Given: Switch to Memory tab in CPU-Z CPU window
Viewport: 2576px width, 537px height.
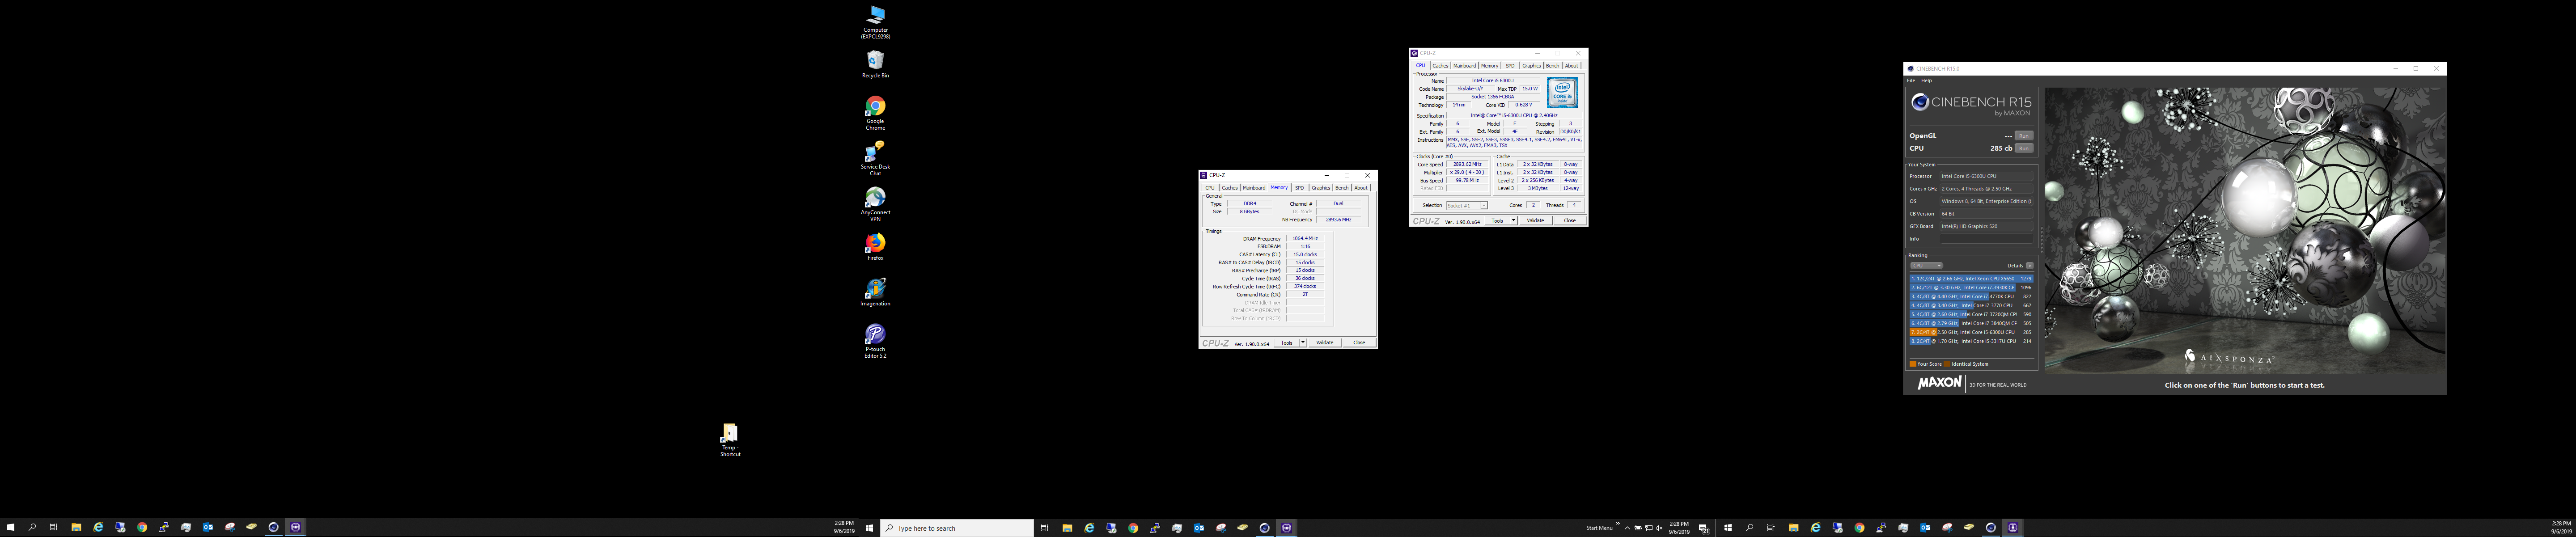Looking at the screenshot, I should tap(1490, 66).
